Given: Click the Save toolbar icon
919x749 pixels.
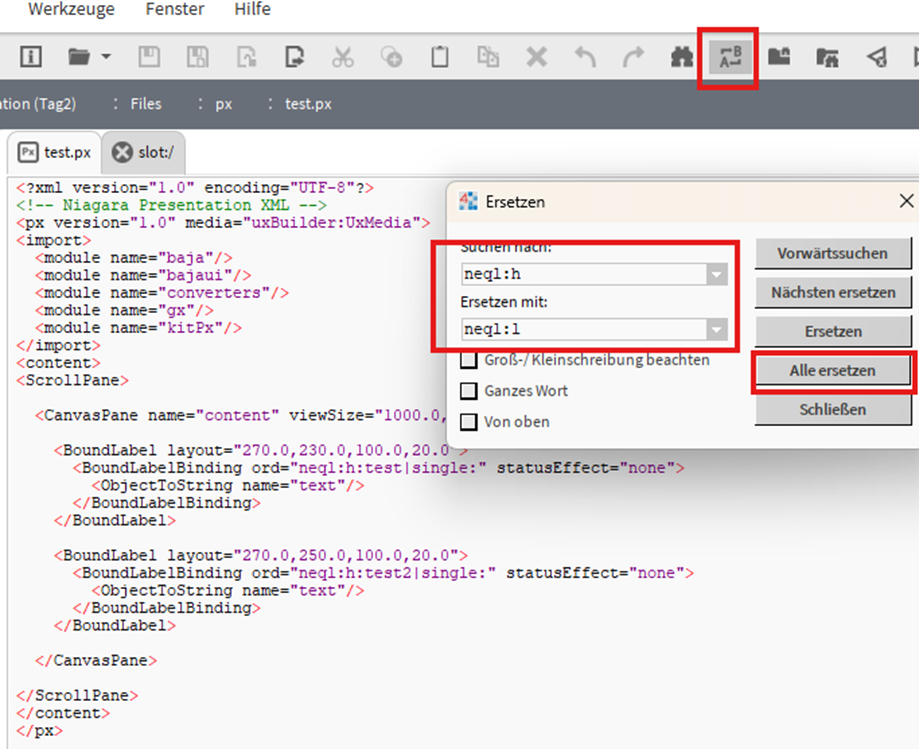Looking at the screenshot, I should pos(149,57).
